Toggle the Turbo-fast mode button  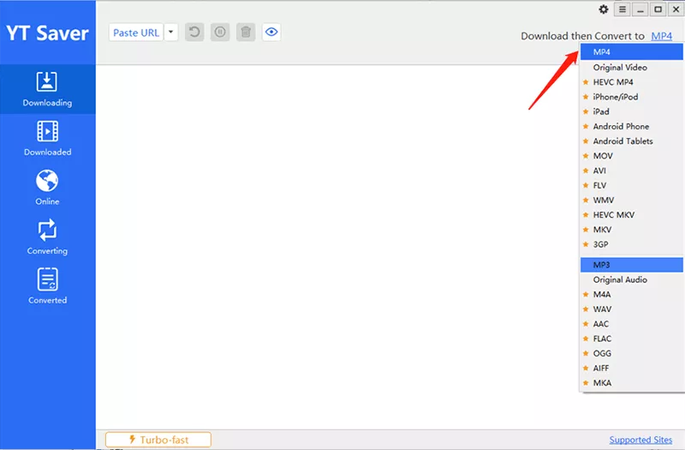click(159, 439)
